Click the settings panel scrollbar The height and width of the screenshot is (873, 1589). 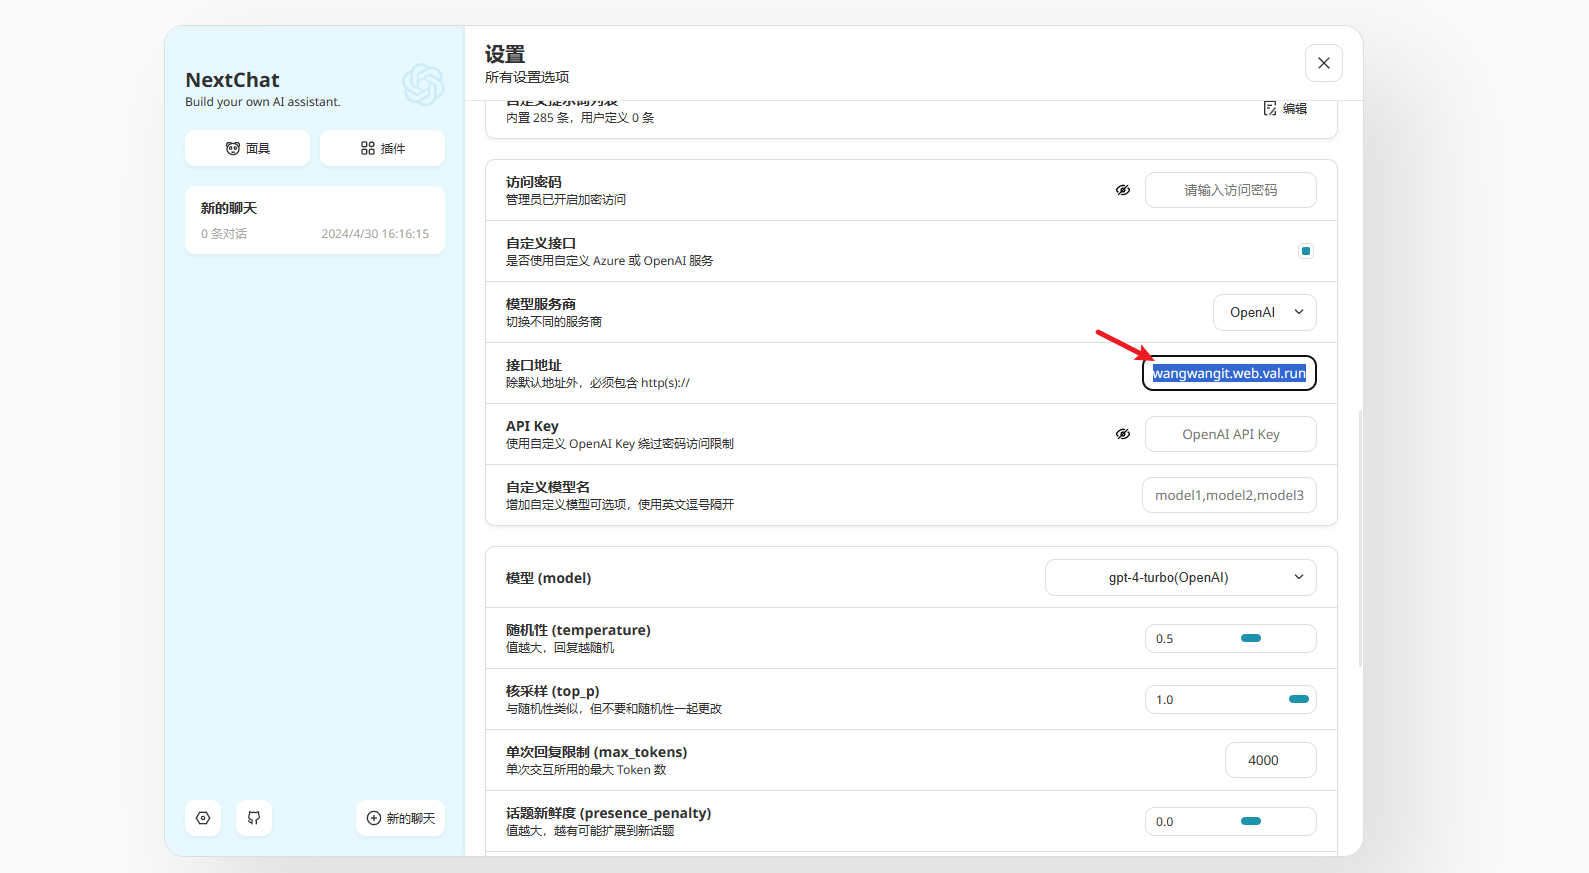1360,538
